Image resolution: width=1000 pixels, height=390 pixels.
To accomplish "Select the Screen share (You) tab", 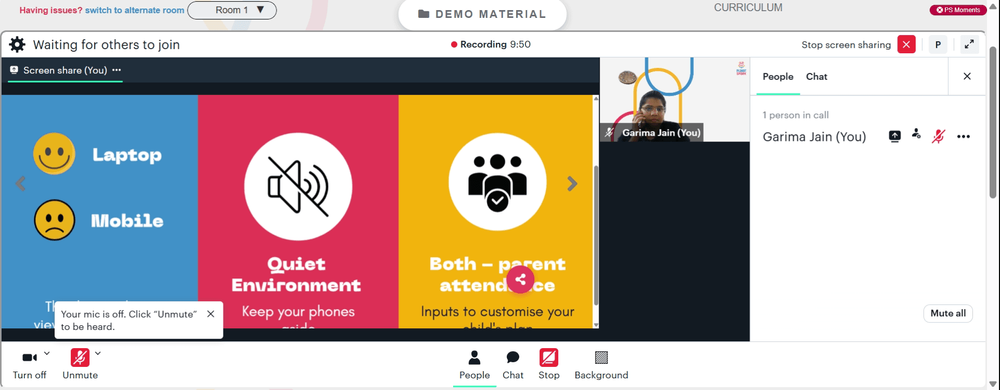I will click(65, 70).
